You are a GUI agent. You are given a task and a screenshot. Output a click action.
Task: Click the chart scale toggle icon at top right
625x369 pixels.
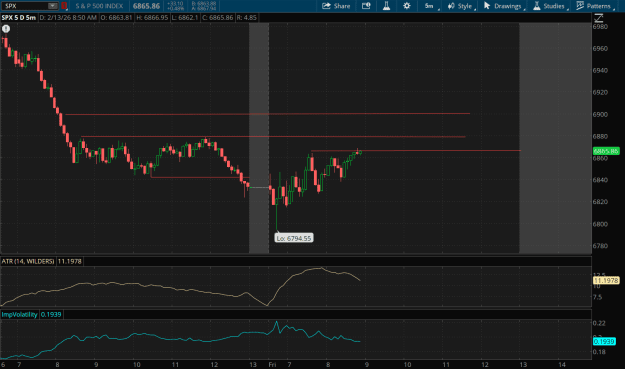pos(599,18)
